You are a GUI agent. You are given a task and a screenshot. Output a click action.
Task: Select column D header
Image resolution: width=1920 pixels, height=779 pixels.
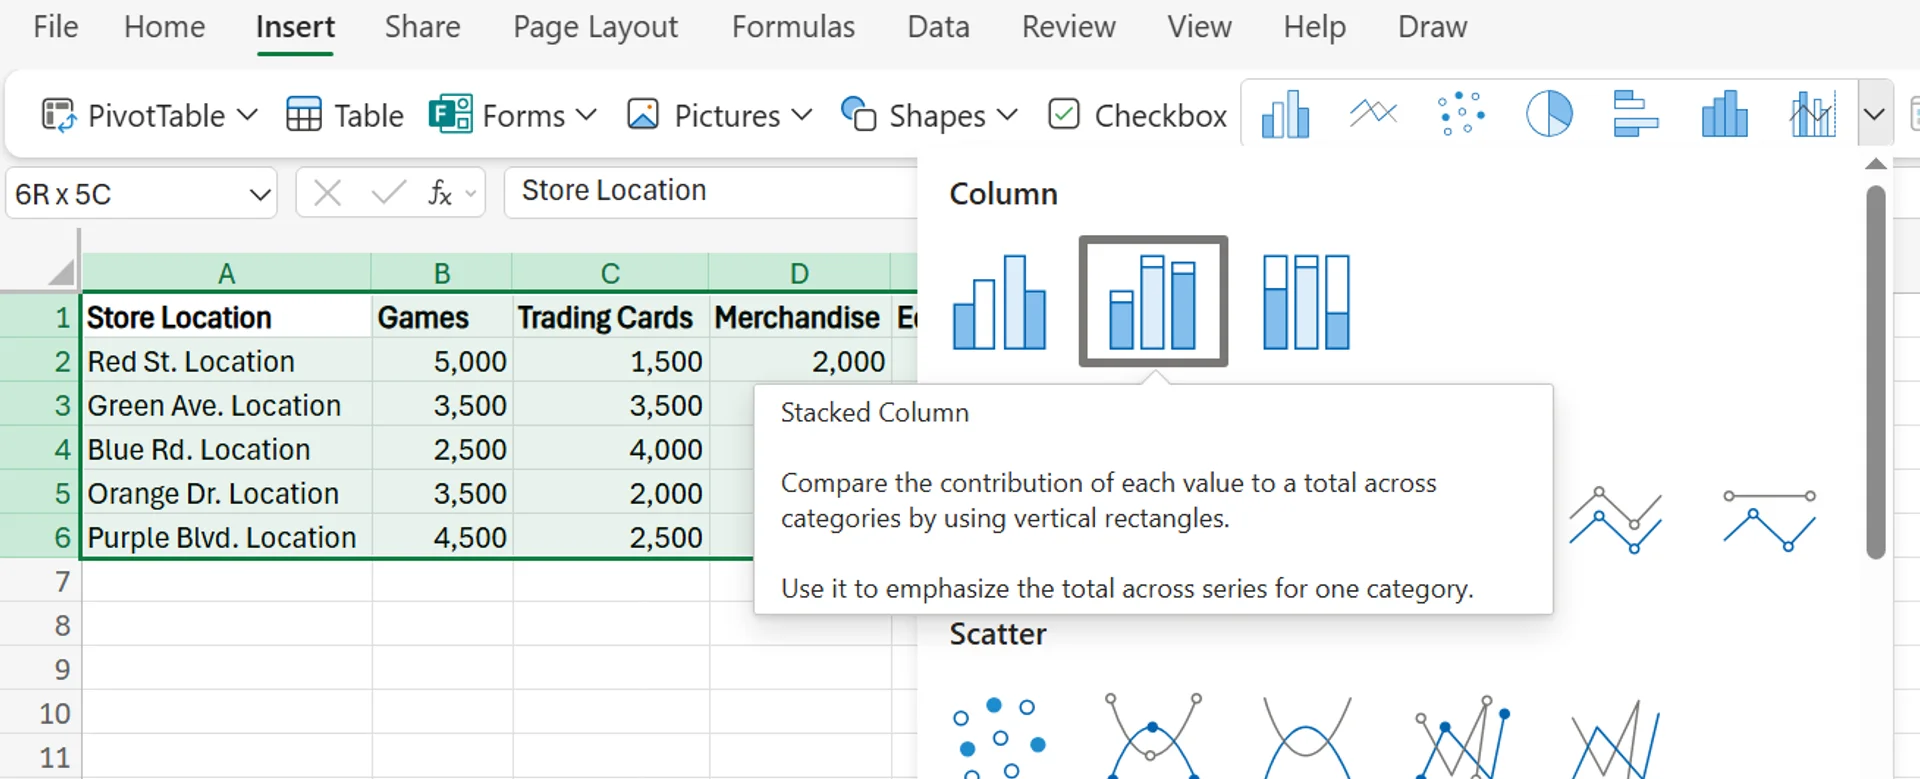coord(800,273)
